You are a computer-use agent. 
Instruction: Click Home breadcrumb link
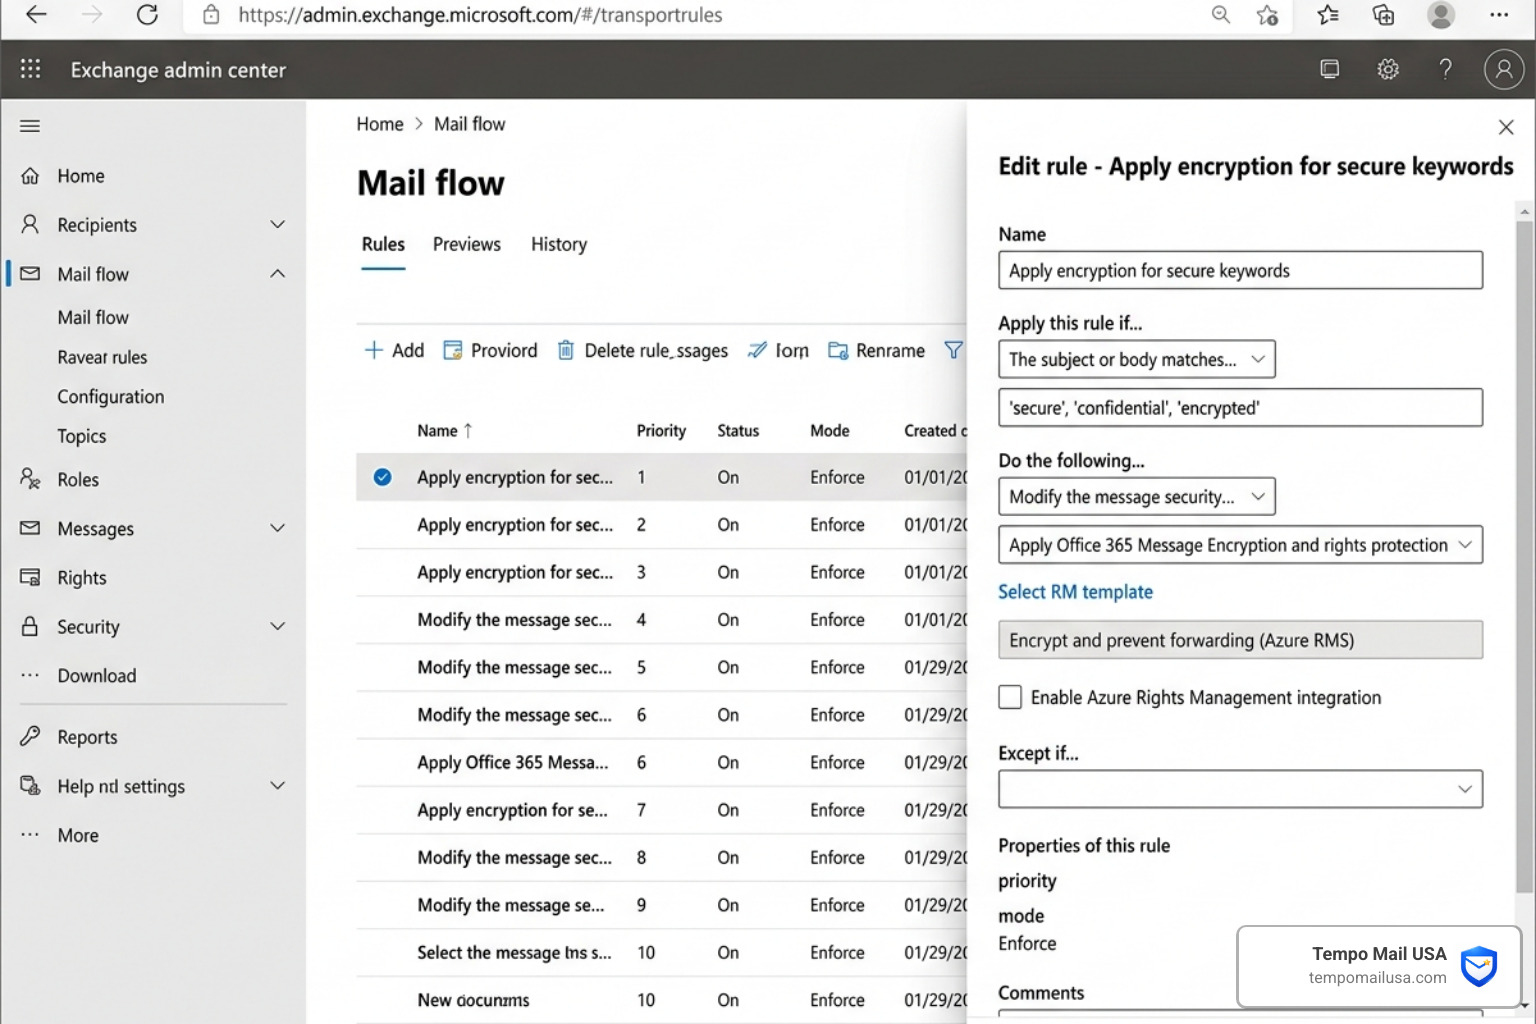380,124
